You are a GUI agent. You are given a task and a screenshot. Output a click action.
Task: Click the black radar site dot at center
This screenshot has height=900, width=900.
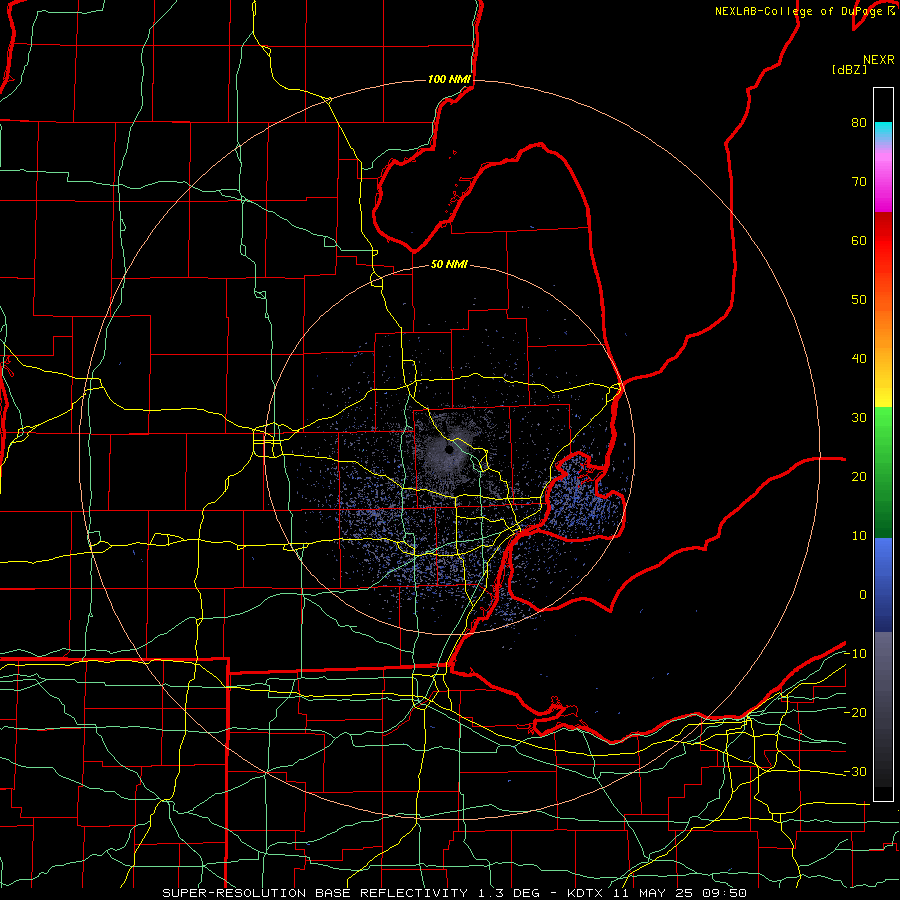pyautogui.click(x=449, y=450)
